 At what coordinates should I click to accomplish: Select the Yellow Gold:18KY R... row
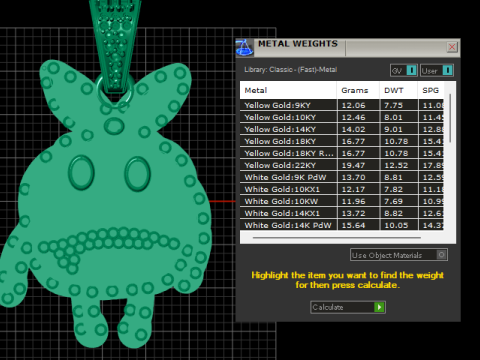342,153
